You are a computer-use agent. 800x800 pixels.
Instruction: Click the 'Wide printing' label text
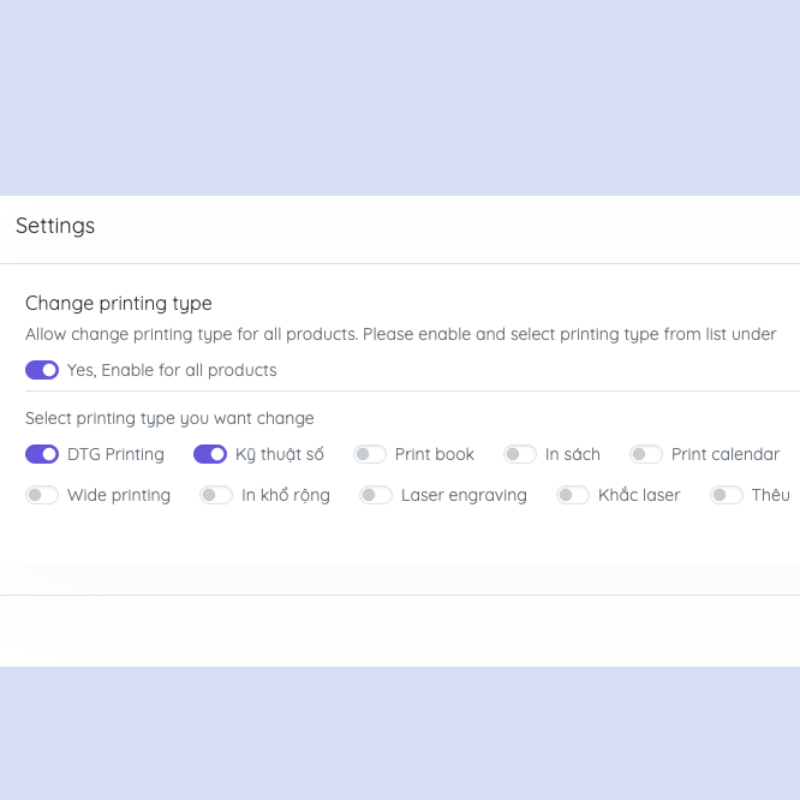tap(119, 495)
